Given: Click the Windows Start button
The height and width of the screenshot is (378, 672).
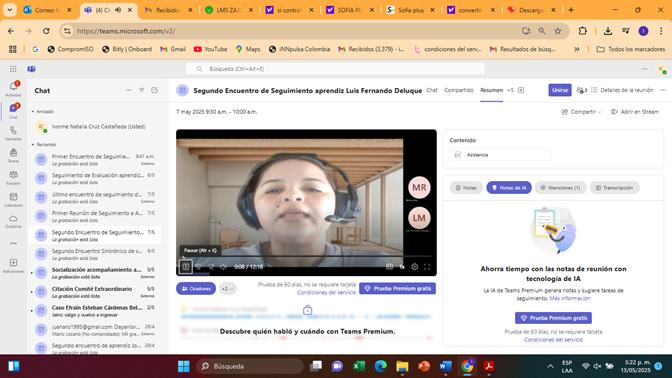Looking at the screenshot, I should (183, 366).
